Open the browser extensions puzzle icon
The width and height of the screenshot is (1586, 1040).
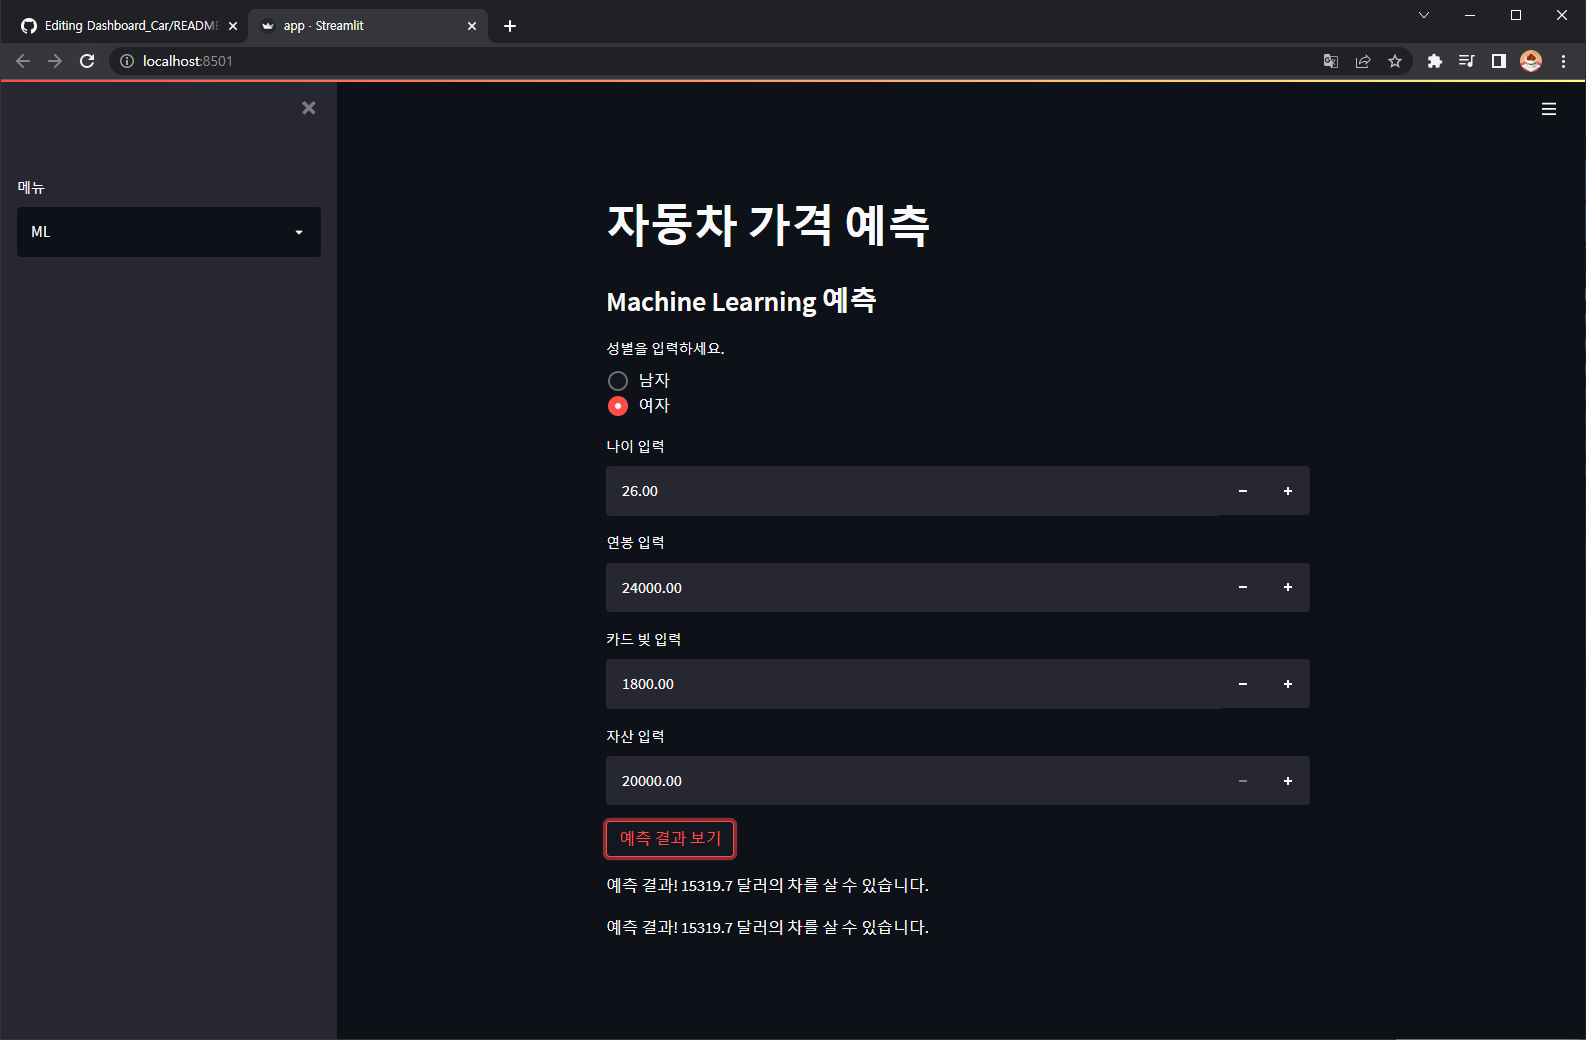point(1435,61)
